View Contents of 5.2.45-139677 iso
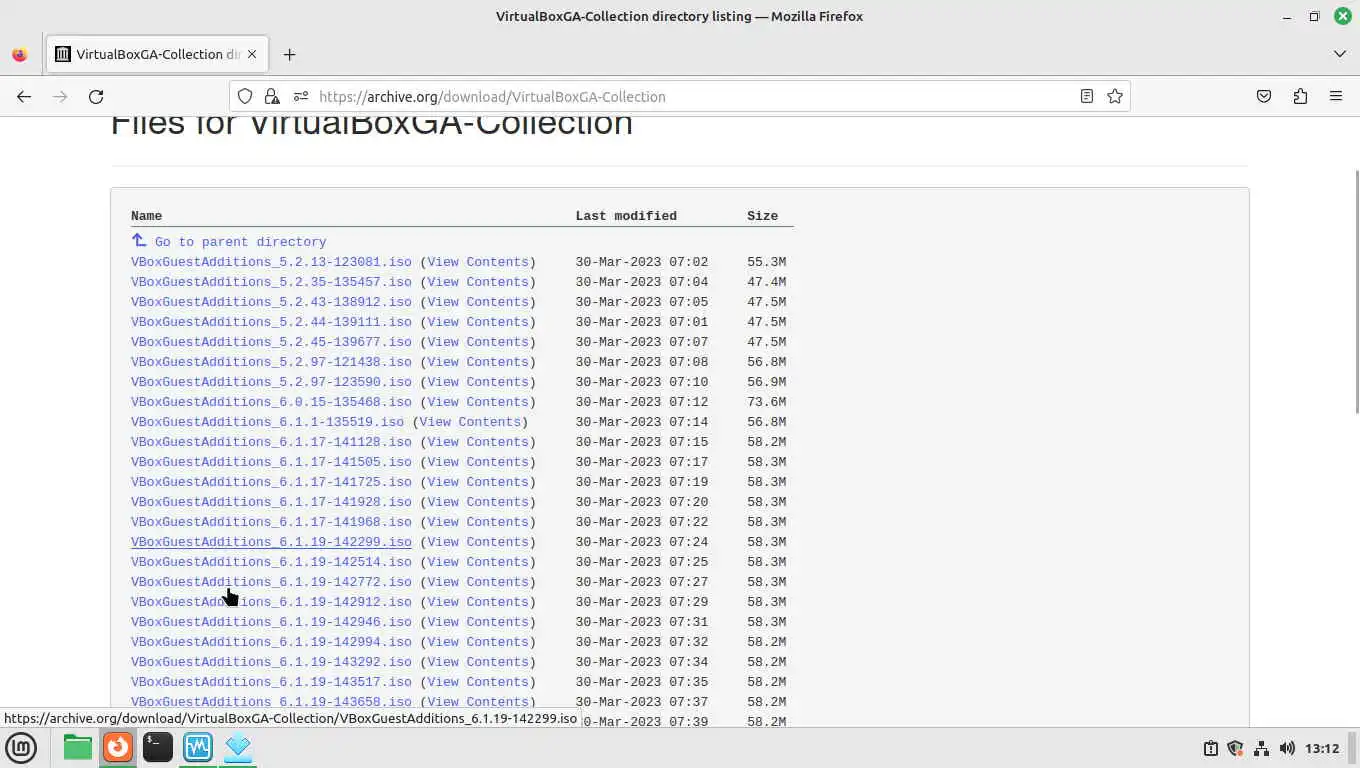Image resolution: width=1360 pixels, height=768 pixels. 478,342
